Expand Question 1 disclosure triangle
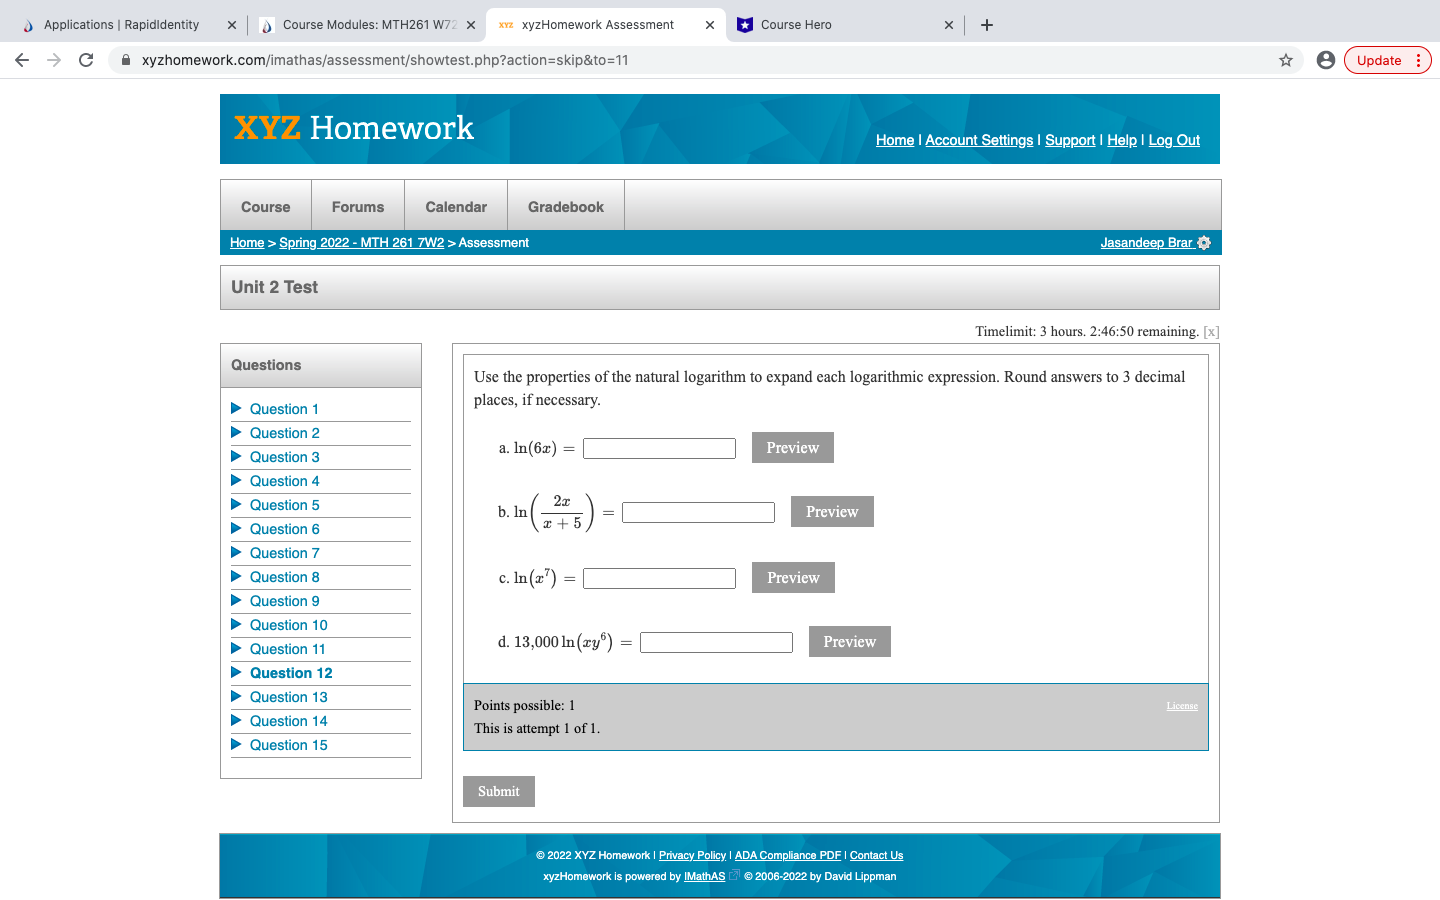Viewport: 1440px width, 900px height. point(236,408)
